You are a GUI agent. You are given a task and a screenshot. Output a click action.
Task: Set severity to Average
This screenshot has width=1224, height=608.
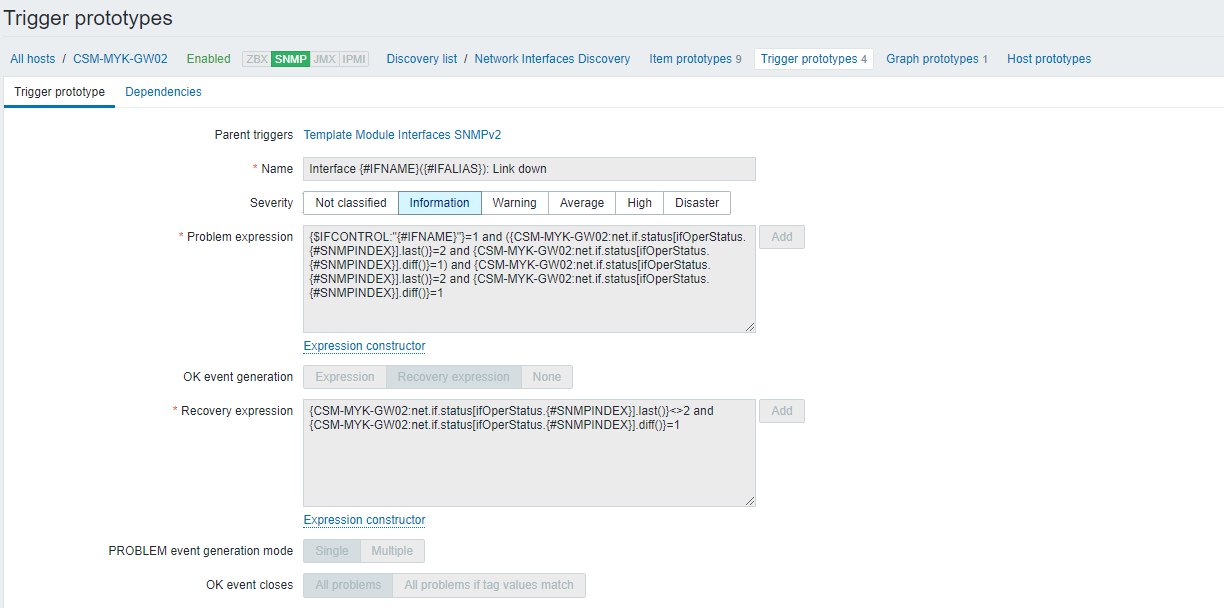[x=582, y=203]
